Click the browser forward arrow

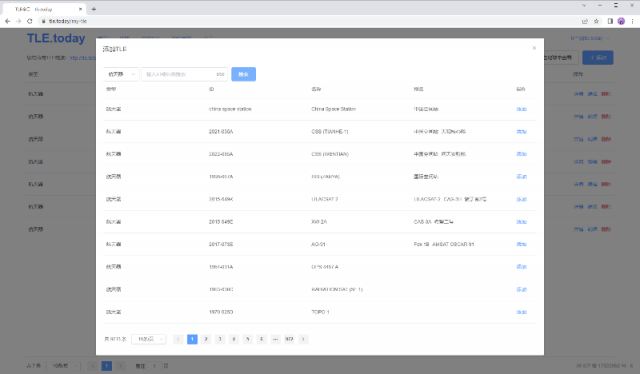(18, 21)
